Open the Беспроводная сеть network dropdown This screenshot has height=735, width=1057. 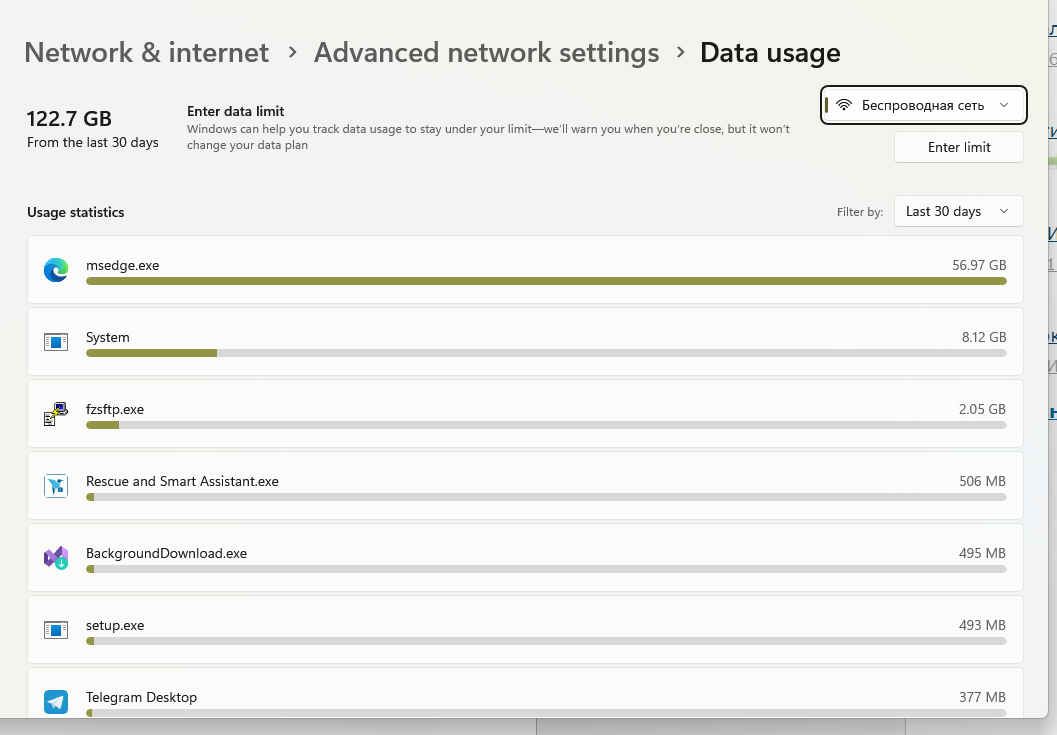click(x=924, y=105)
